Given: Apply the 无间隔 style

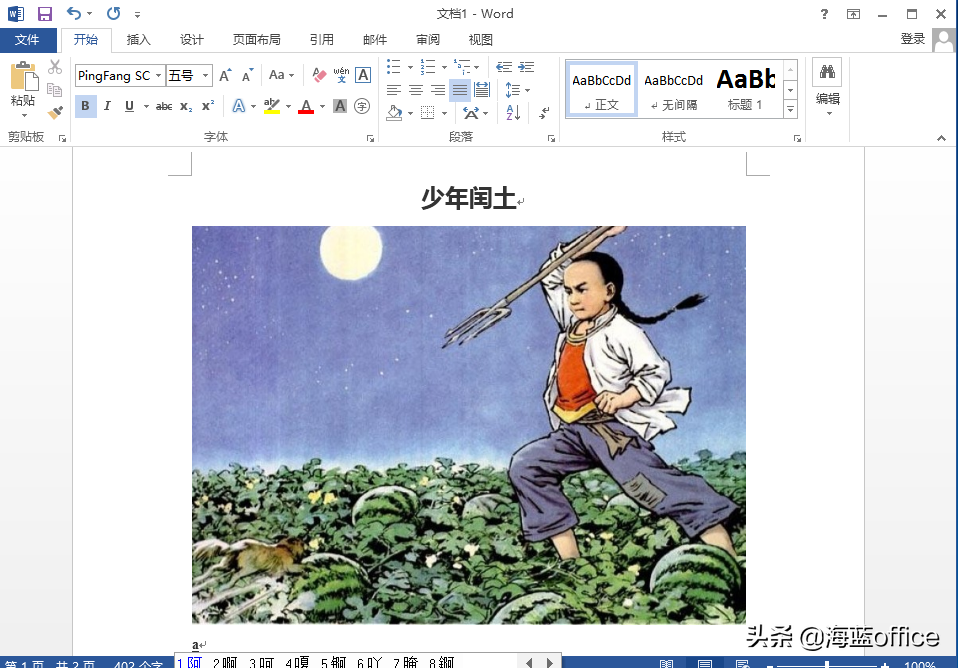Looking at the screenshot, I should 673,89.
